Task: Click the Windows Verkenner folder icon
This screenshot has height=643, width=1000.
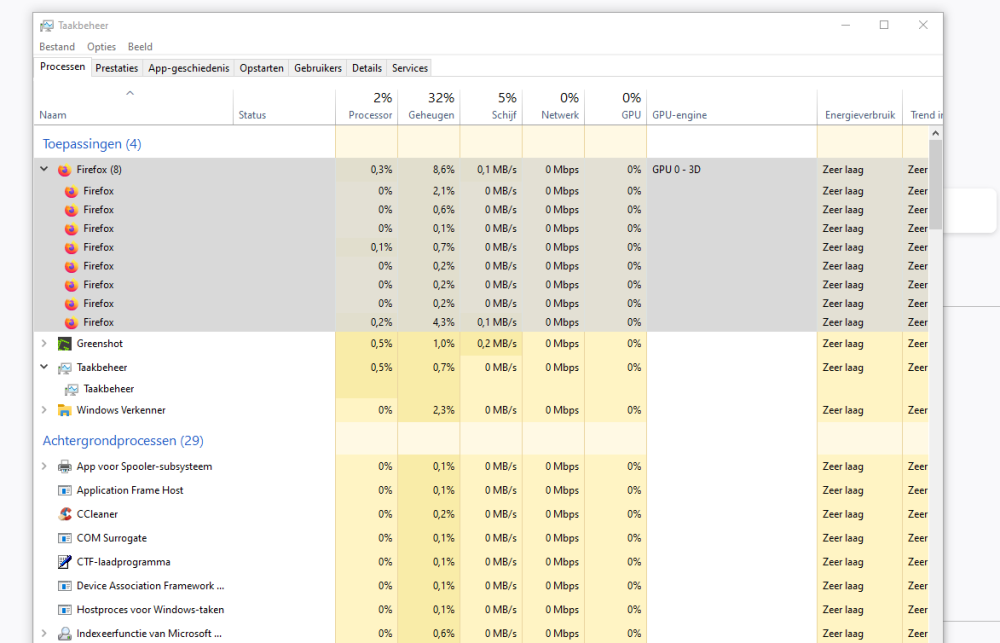Action: click(x=66, y=410)
